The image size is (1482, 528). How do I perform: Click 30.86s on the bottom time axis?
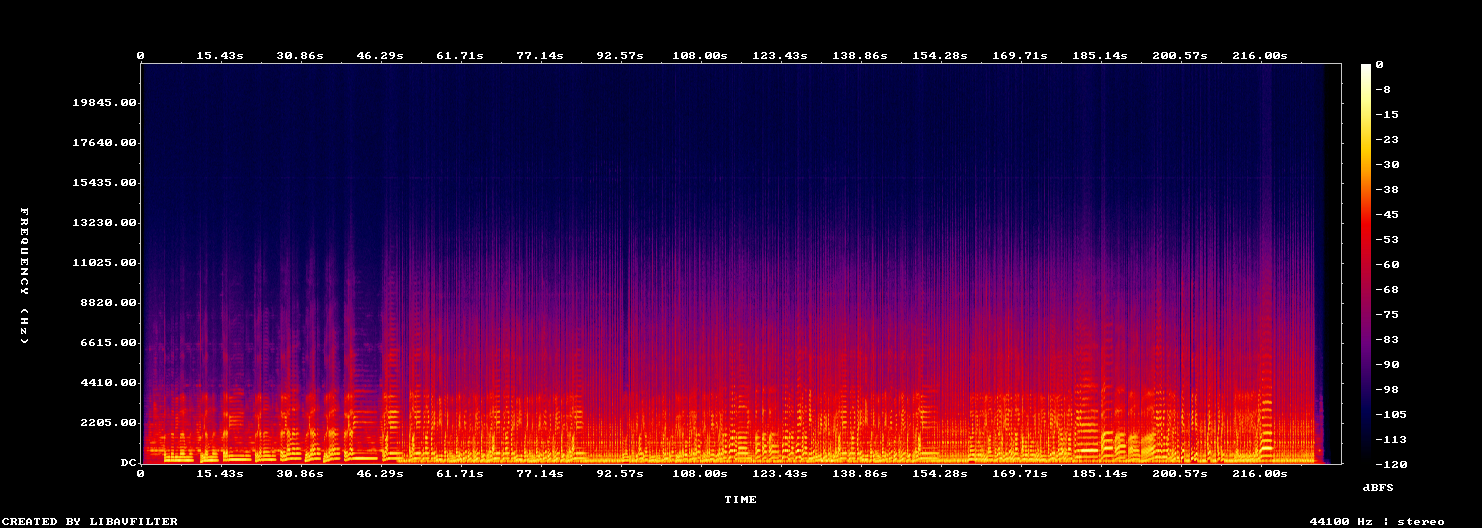[x=300, y=473]
